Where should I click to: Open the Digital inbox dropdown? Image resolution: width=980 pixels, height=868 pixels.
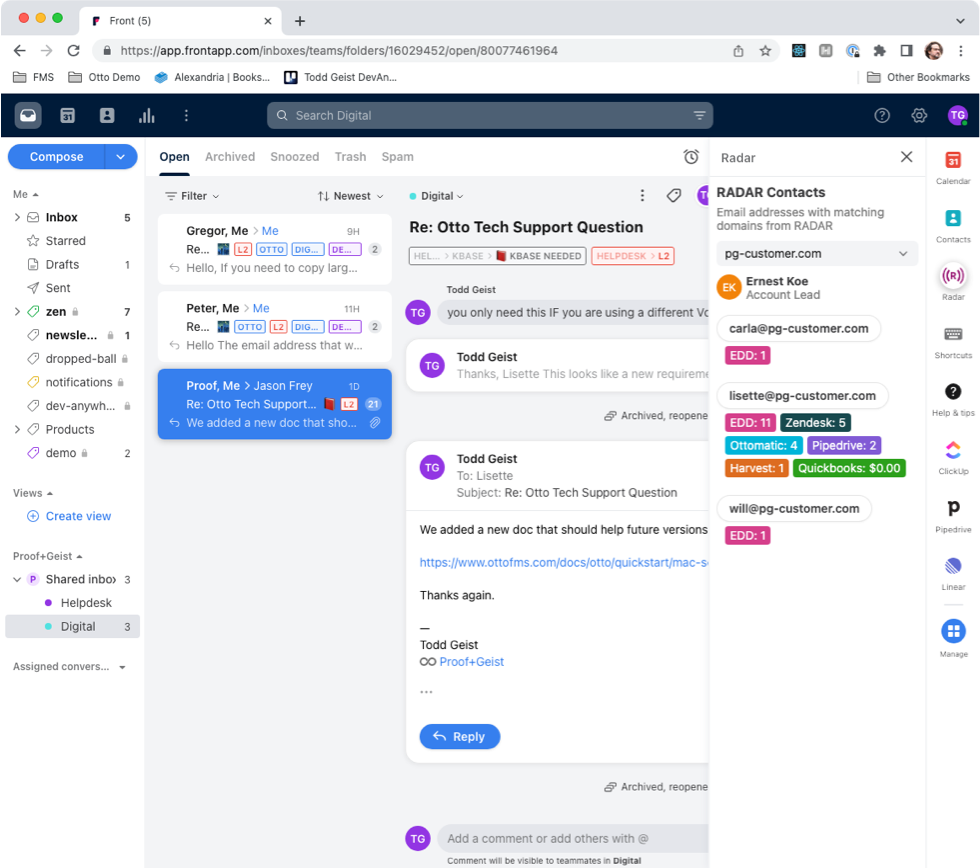pyautogui.click(x=437, y=196)
